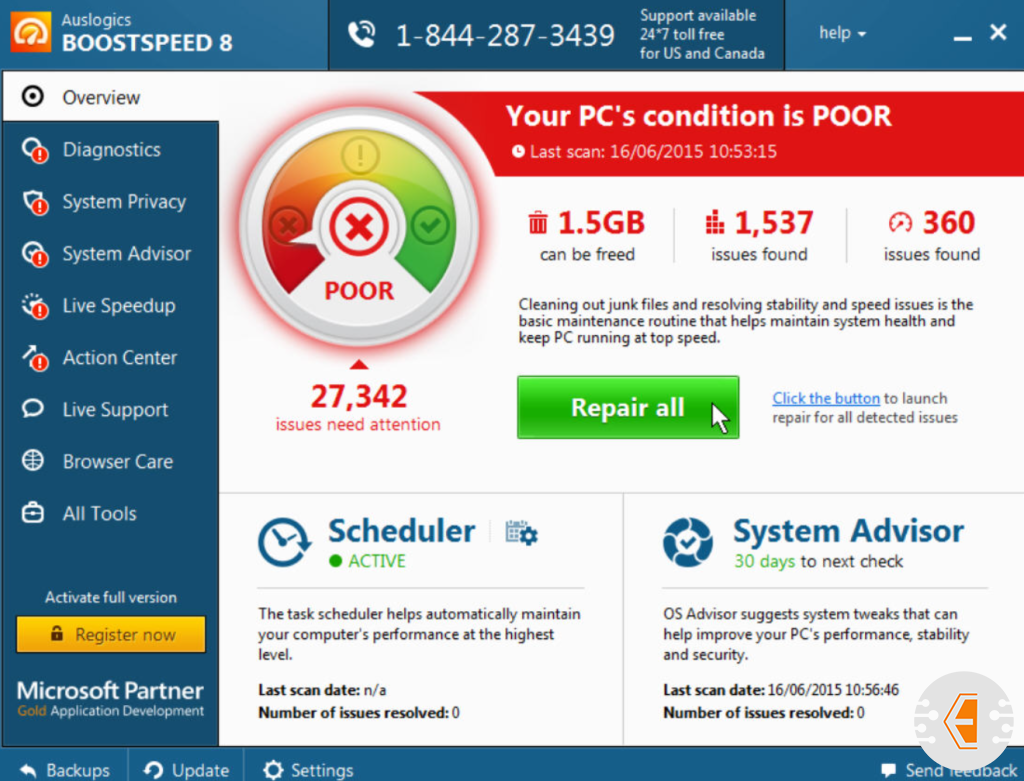This screenshot has height=781, width=1024.
Task: Click the Live Speedup icon
Action: 34,306
